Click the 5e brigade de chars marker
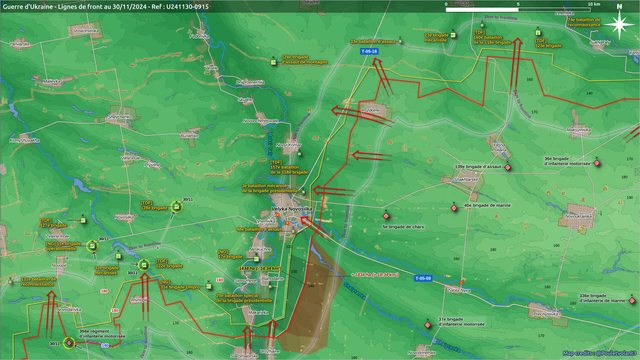 pyautogui.click(x=386, y=216)
